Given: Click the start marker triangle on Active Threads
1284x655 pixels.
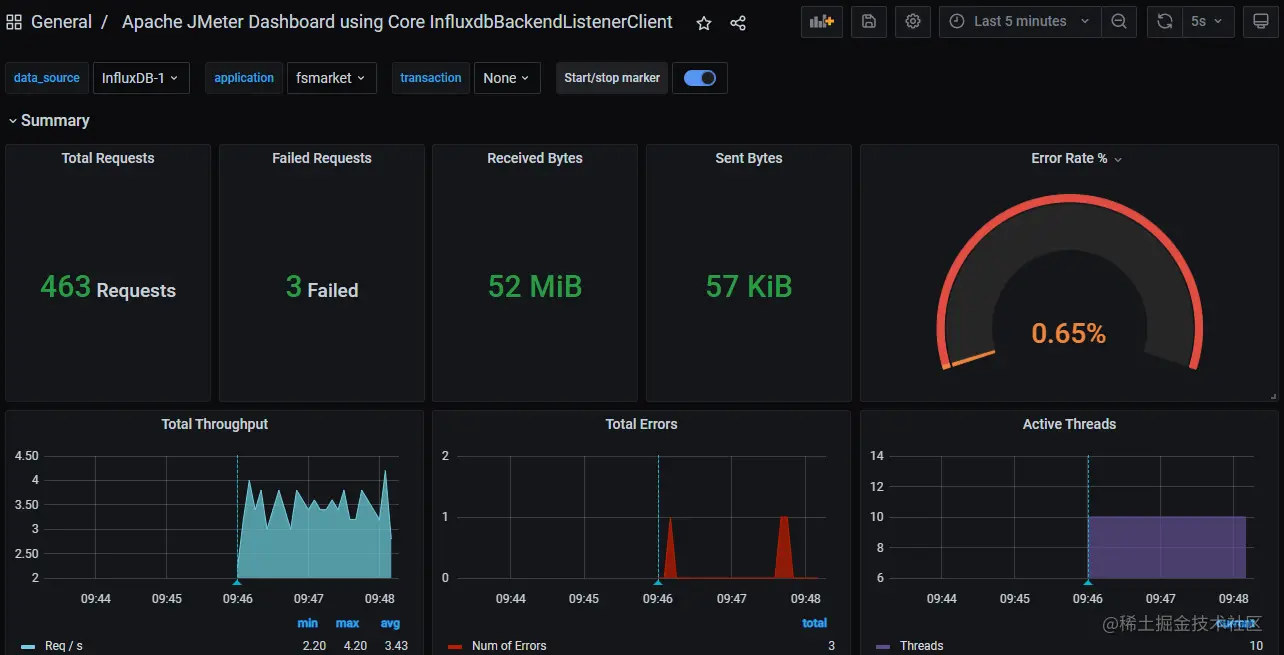Looking at the screenshot, I should (x=1088, y=581).
